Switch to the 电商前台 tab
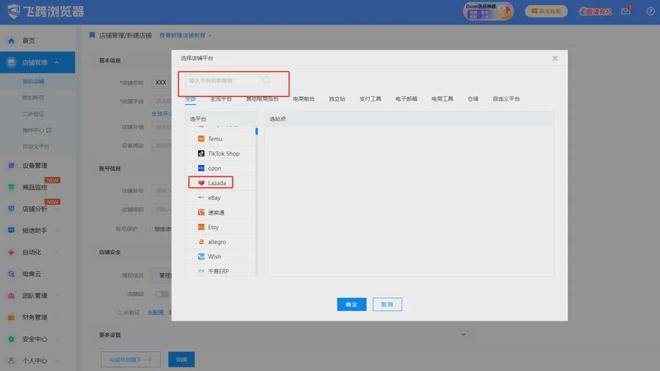 click(303, 99)
